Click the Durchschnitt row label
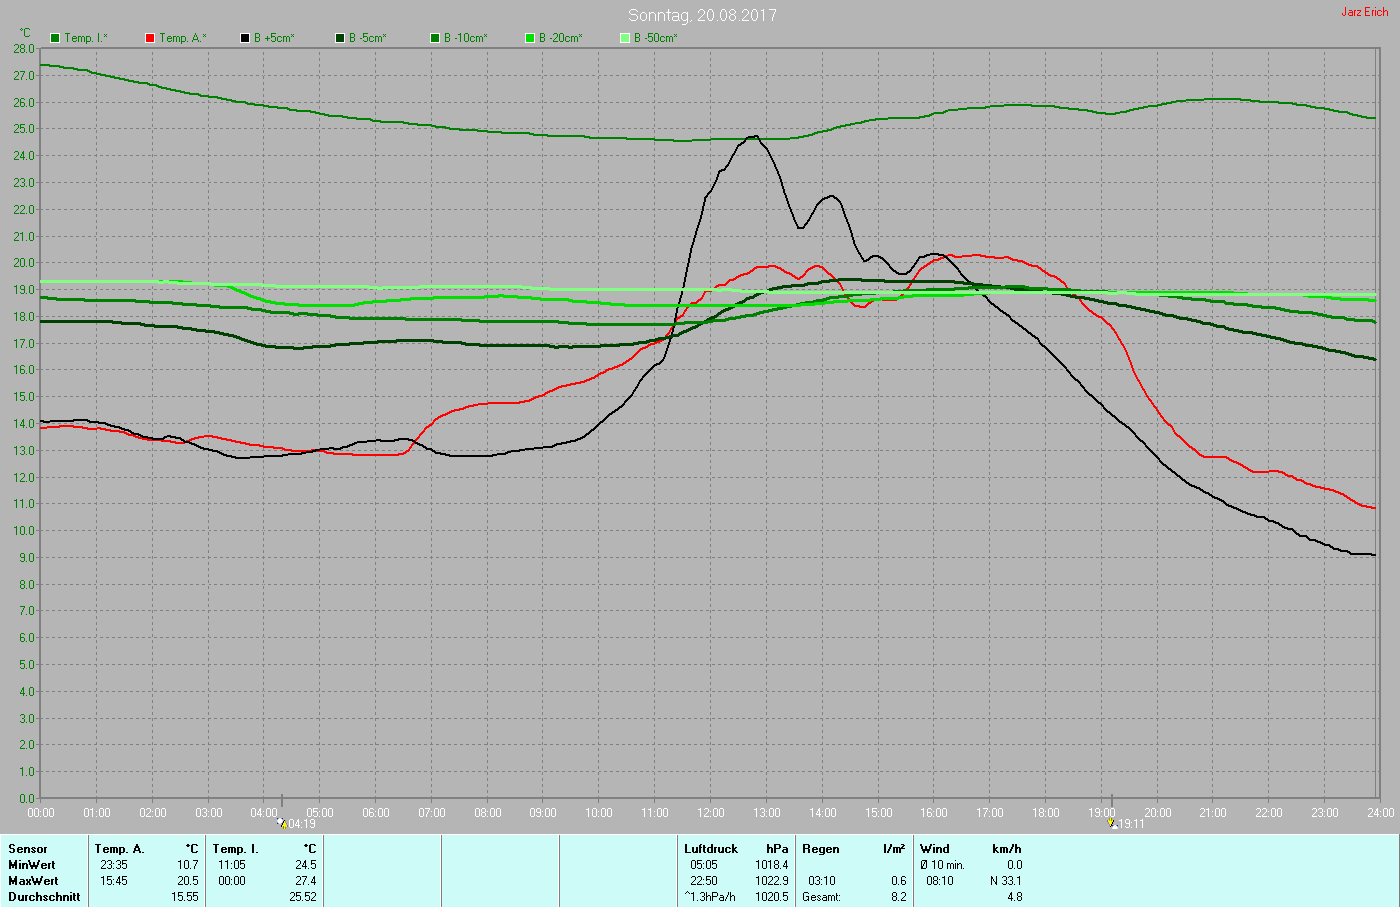This screenshot has width=1400, height=907. 44,897
